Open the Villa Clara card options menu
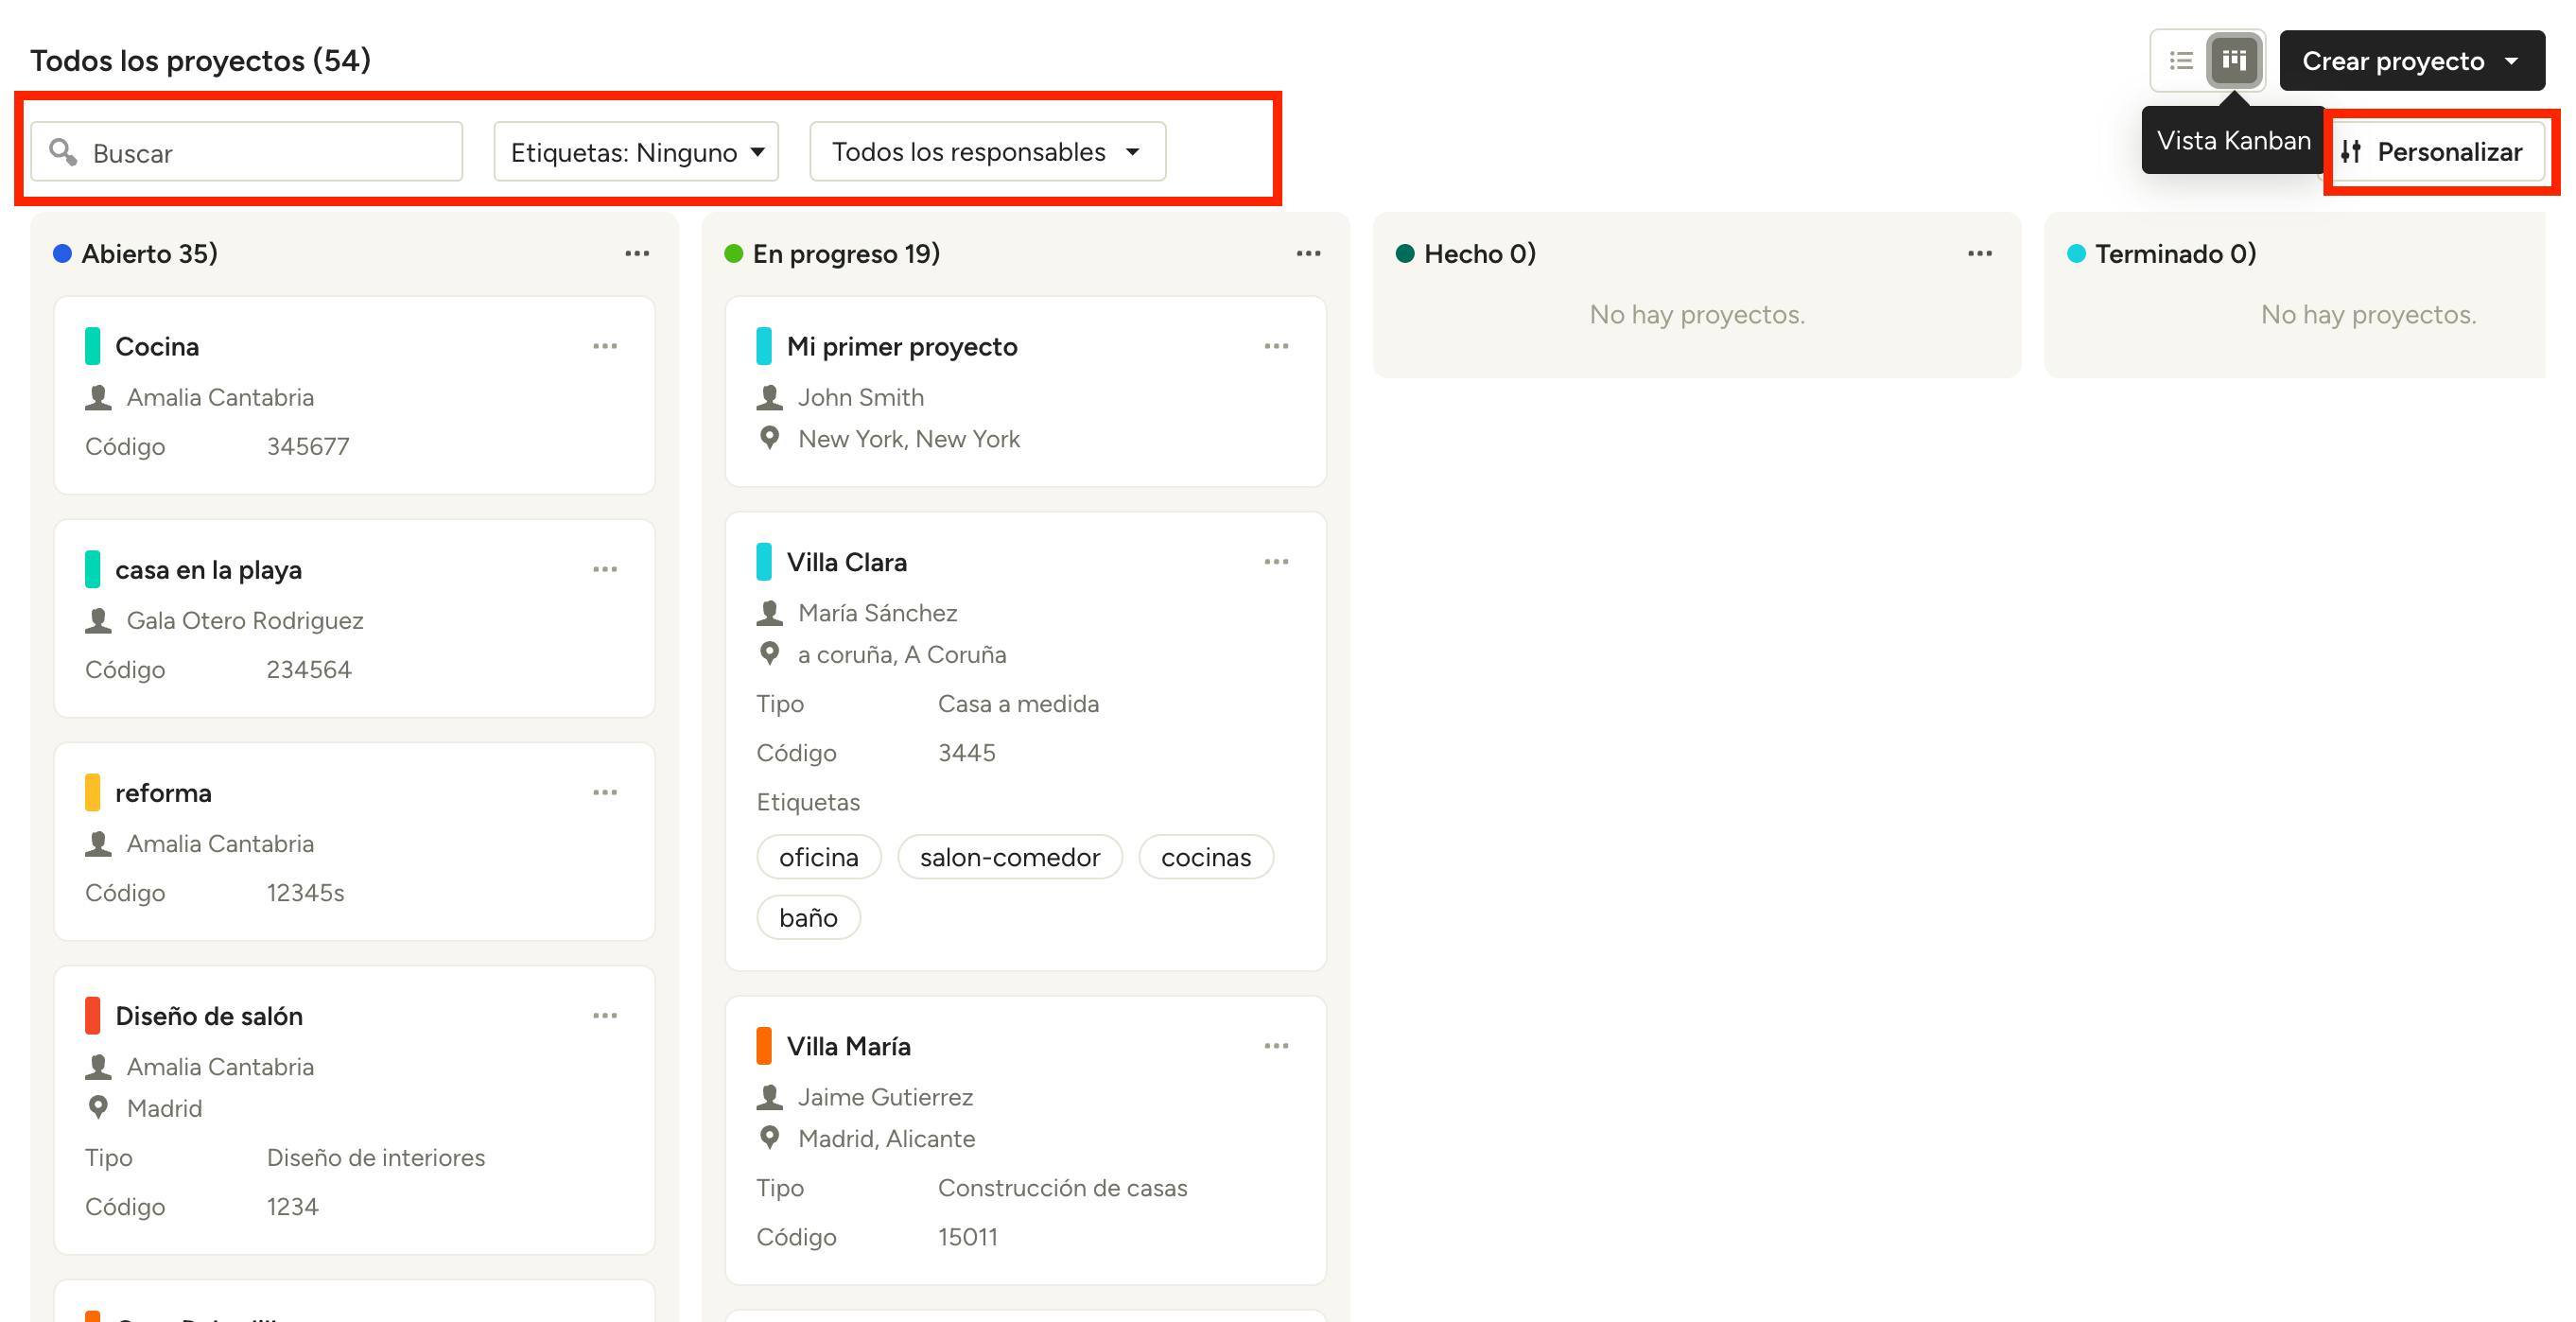The image size is (2576, 1322). point(1276,562)
